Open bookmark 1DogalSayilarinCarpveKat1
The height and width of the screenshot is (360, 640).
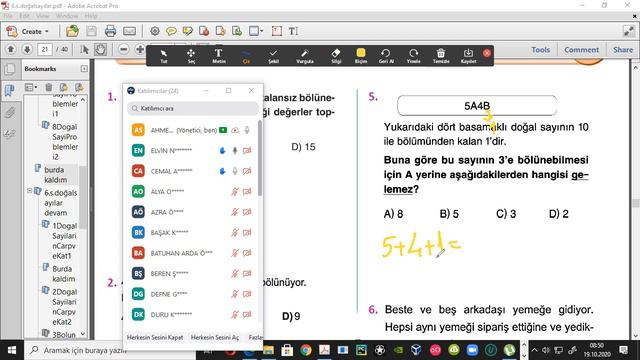click(x=64, y=241)
